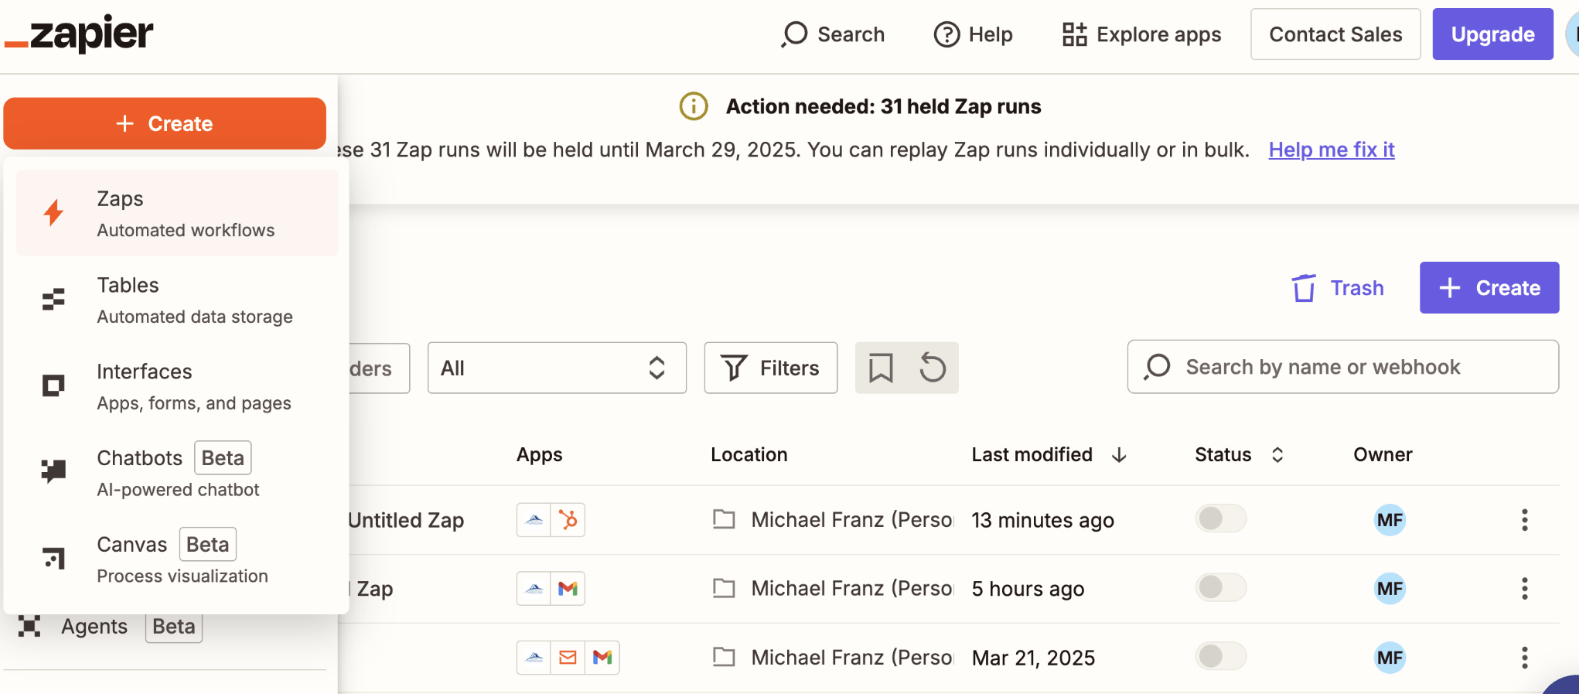Screen dimensions: 1580x694
Task: Click the Agents icon in sidebar
Action: 29,627
